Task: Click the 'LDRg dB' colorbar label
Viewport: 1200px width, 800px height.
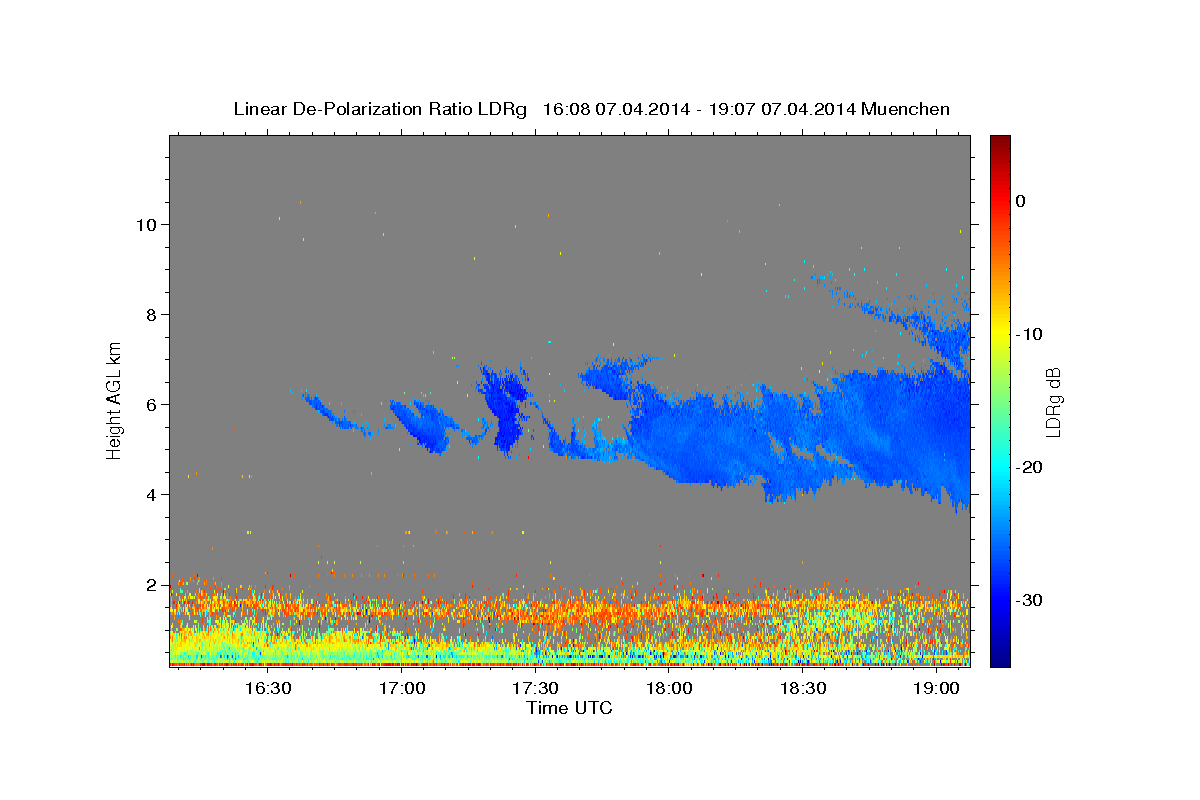Action: point(1052,402)
